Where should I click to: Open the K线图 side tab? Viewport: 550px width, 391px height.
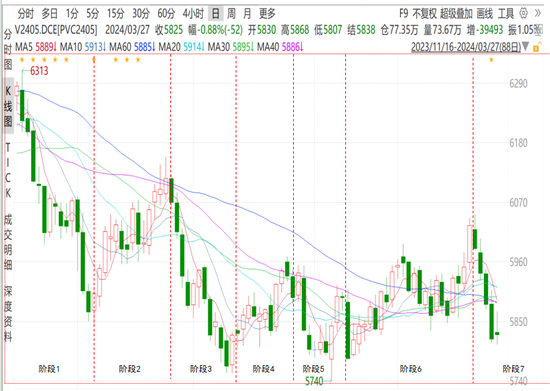(x=8, y=106)
